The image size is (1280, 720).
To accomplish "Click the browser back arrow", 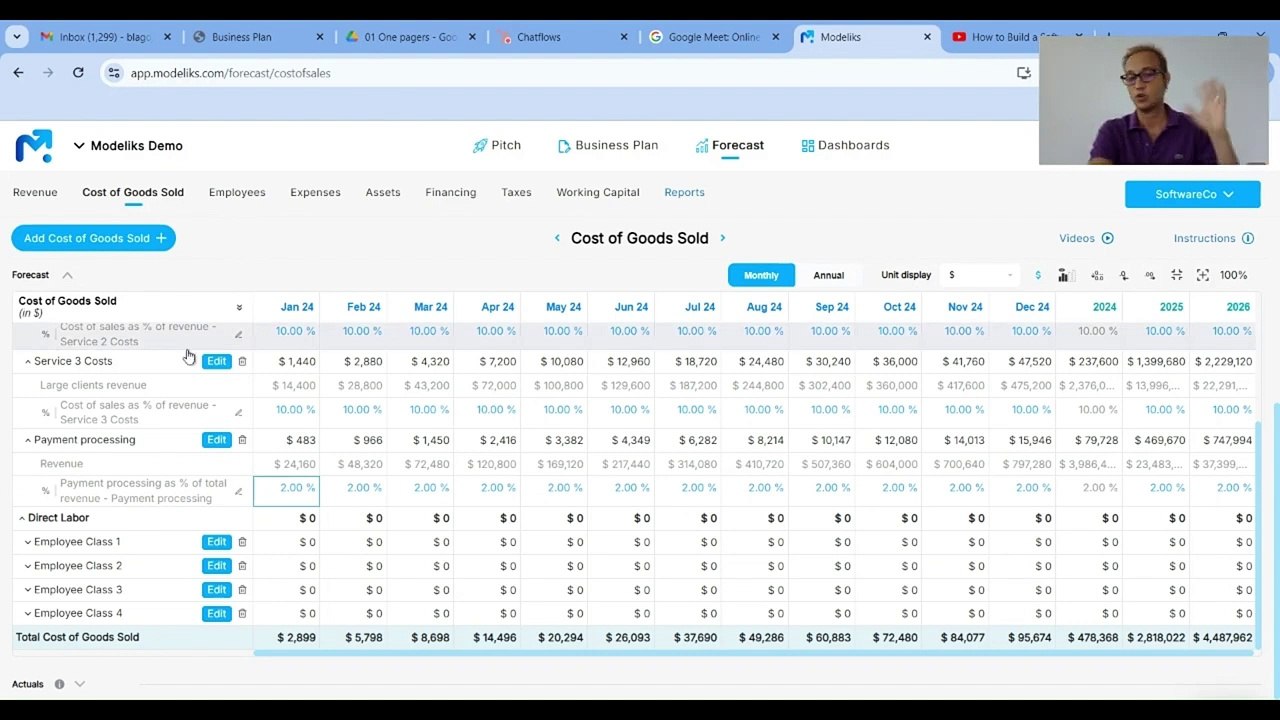I will [x=18, y=72].
